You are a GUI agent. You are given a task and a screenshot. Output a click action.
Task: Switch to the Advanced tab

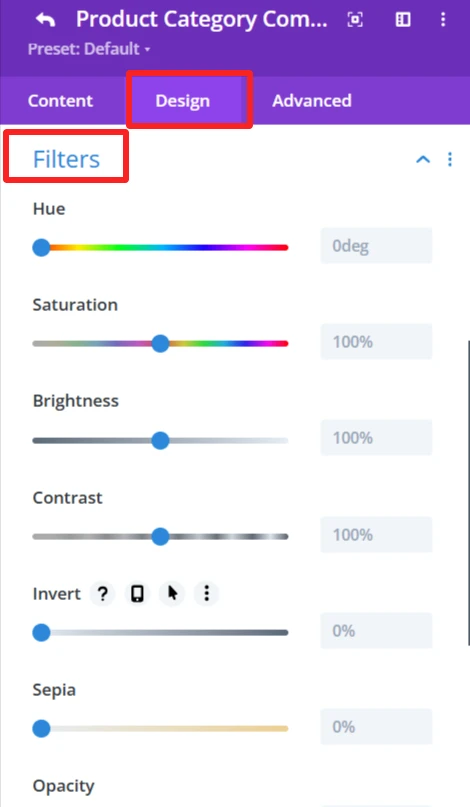click(312, 101)
